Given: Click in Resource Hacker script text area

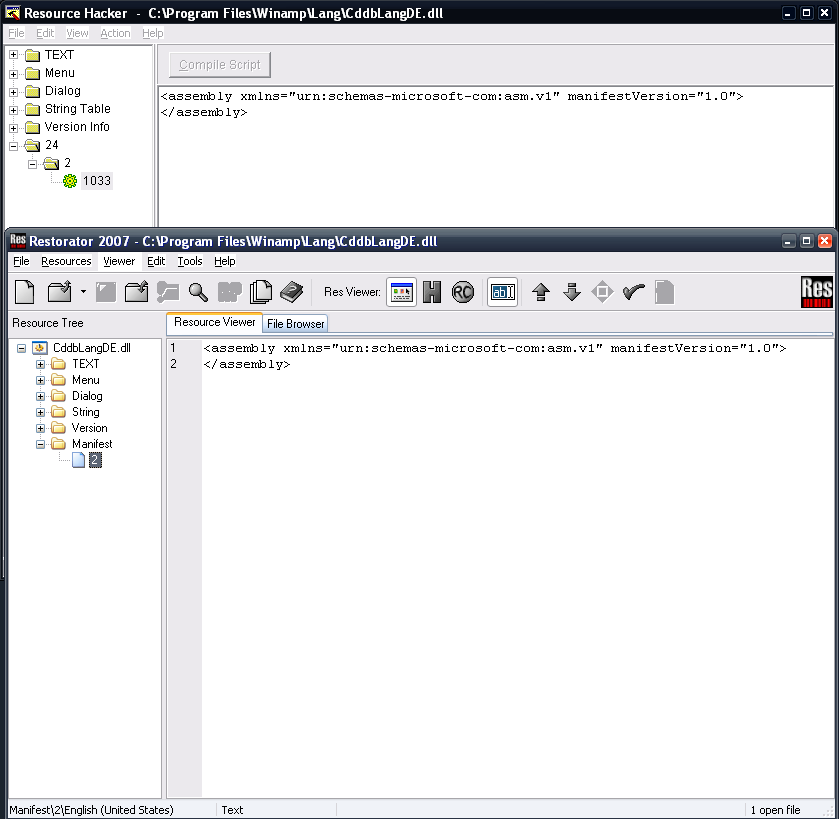Looking at the screenshot, I should coord(495,157).
